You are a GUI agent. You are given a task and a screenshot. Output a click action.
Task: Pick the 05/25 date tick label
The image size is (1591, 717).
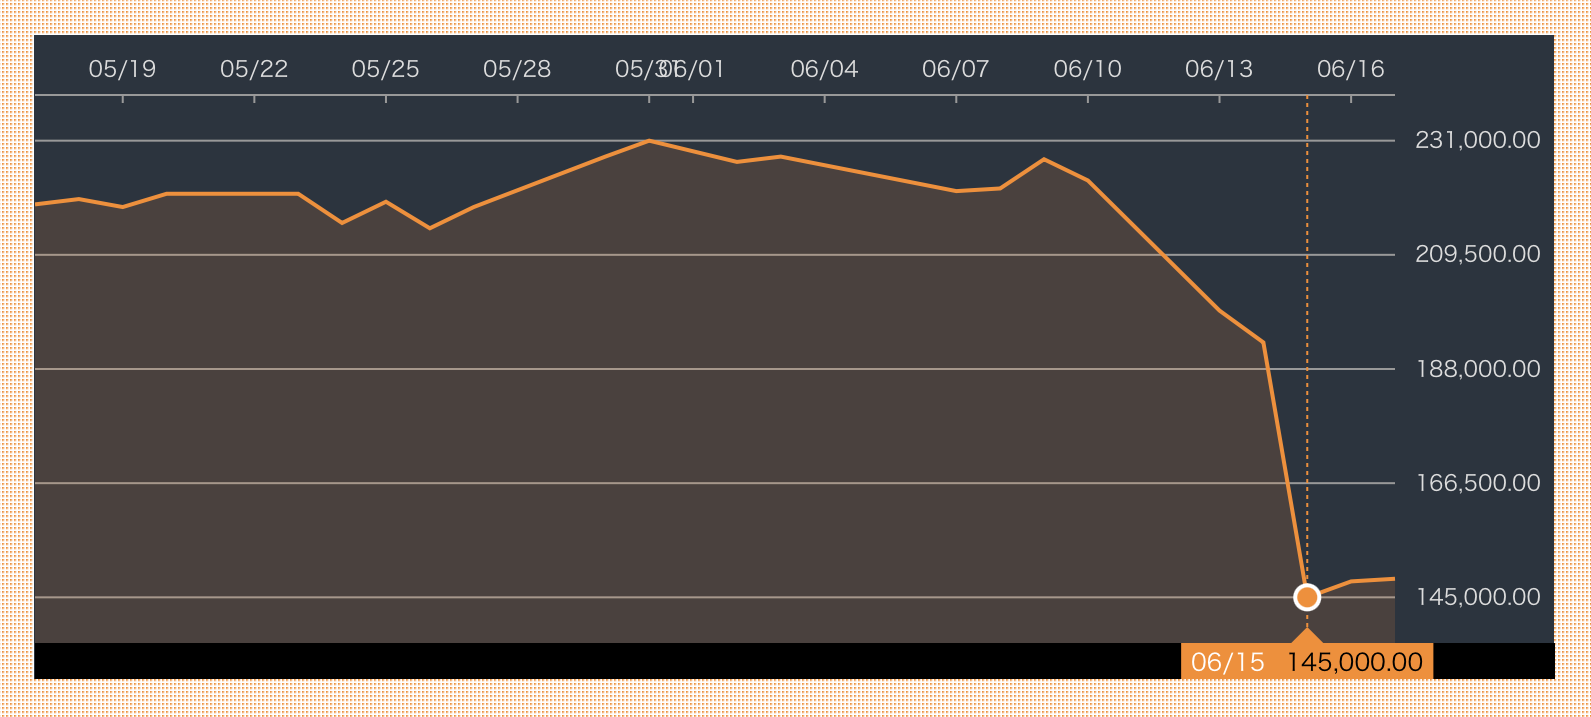click(385, 69)
